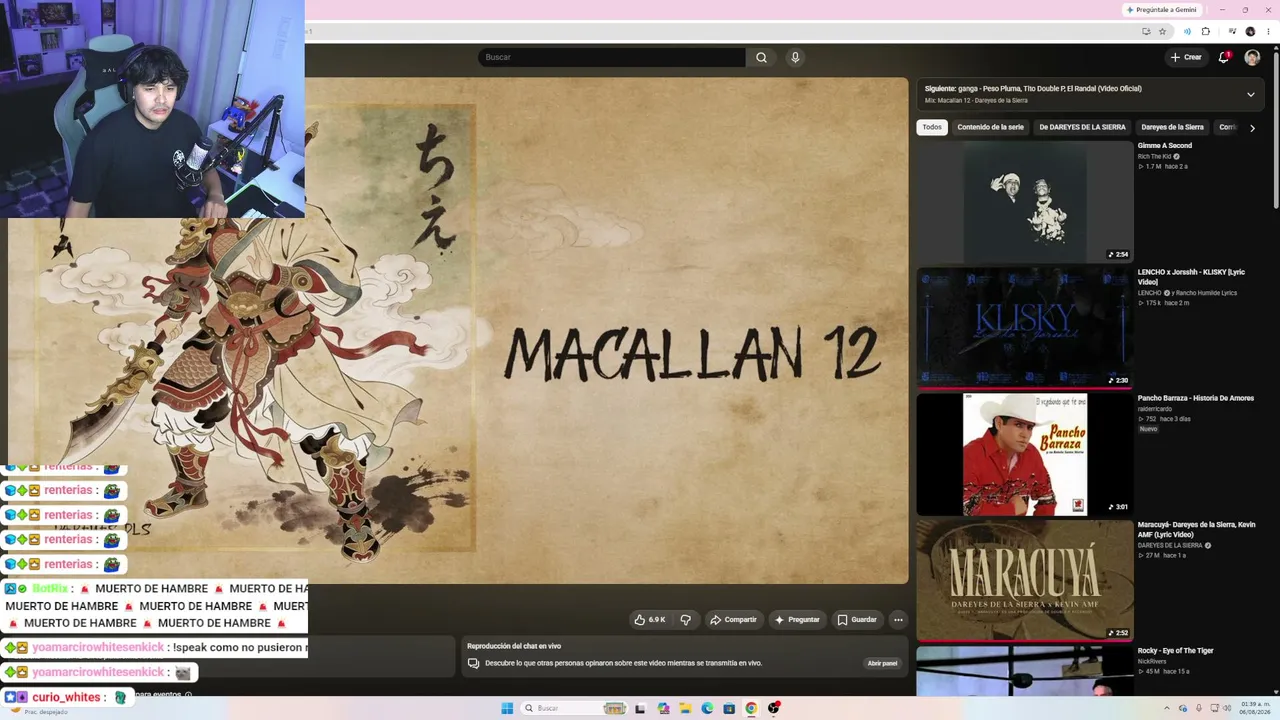The image size is (1280, 720).
Task: Open the more actions menu under the video
Action: [898, 620]
